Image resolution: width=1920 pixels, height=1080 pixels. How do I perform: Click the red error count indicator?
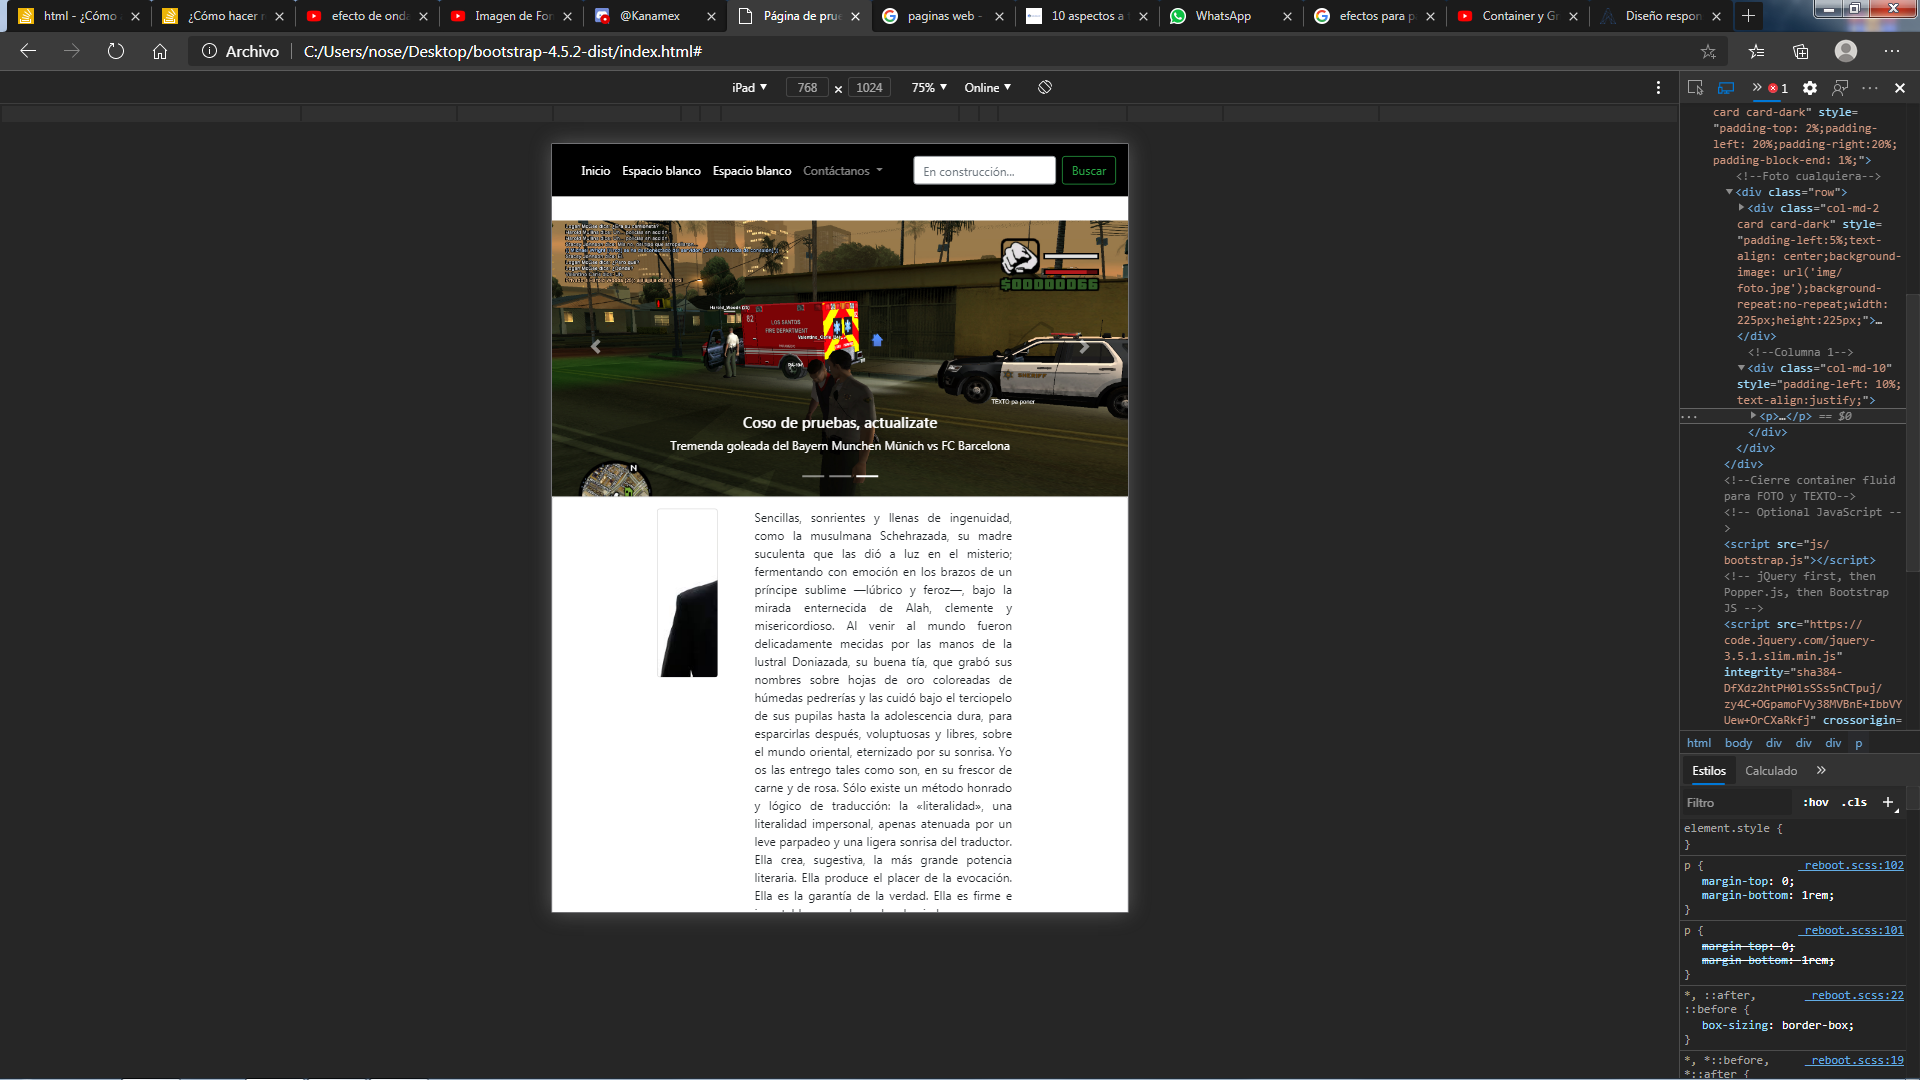(1778, 88)
